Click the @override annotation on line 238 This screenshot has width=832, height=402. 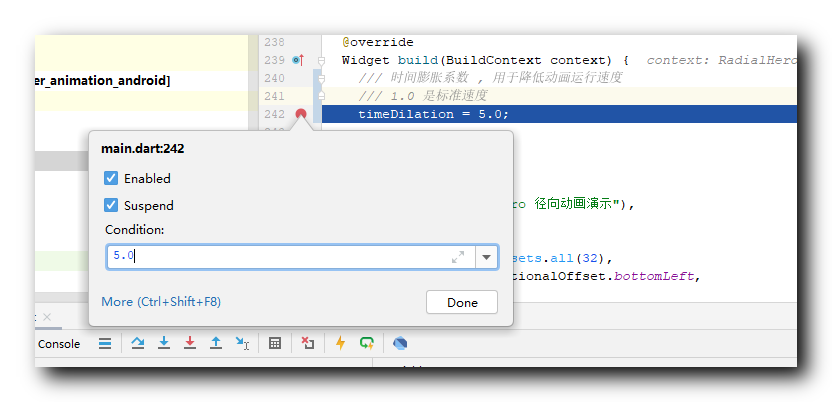(x=378, y=42)
